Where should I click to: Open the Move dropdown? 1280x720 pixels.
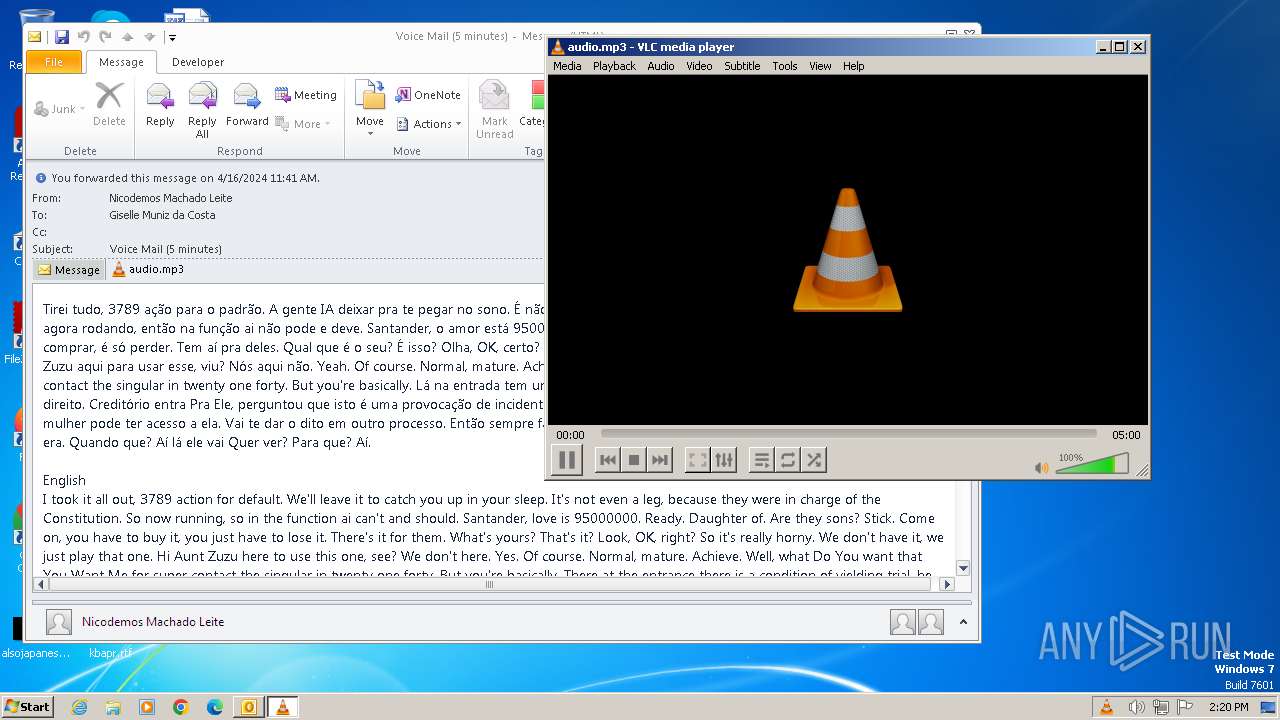pyautogui.click(x=370, y=110)
